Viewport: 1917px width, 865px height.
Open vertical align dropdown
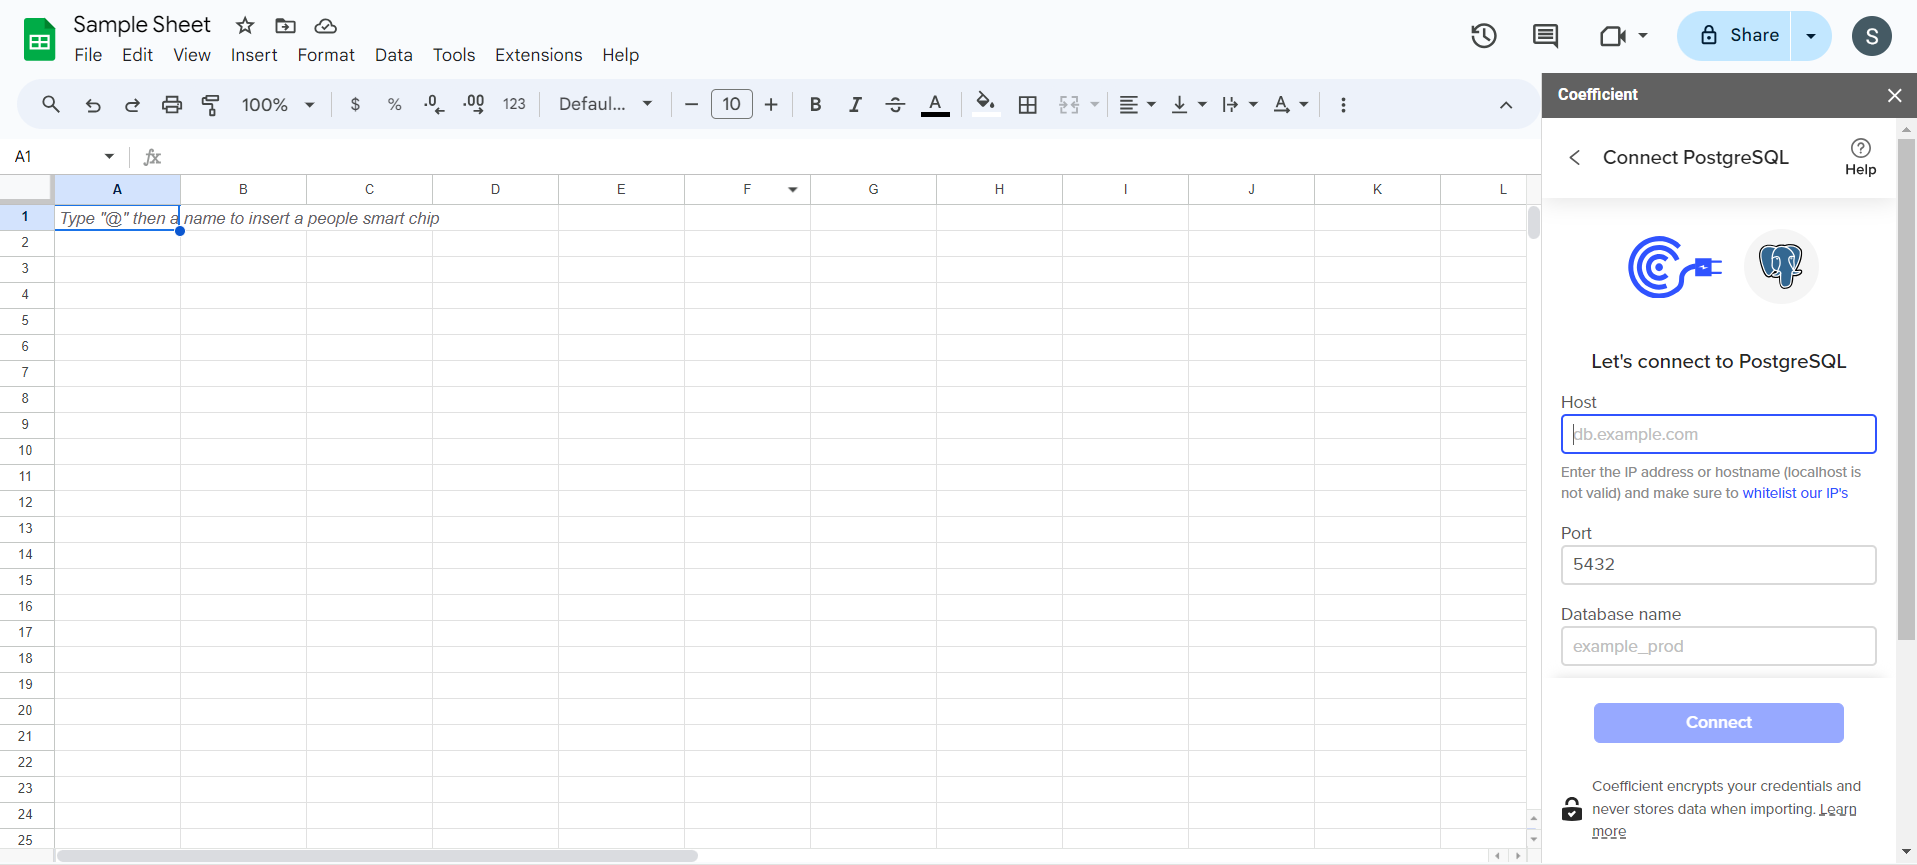click(x=1189, y=105)
